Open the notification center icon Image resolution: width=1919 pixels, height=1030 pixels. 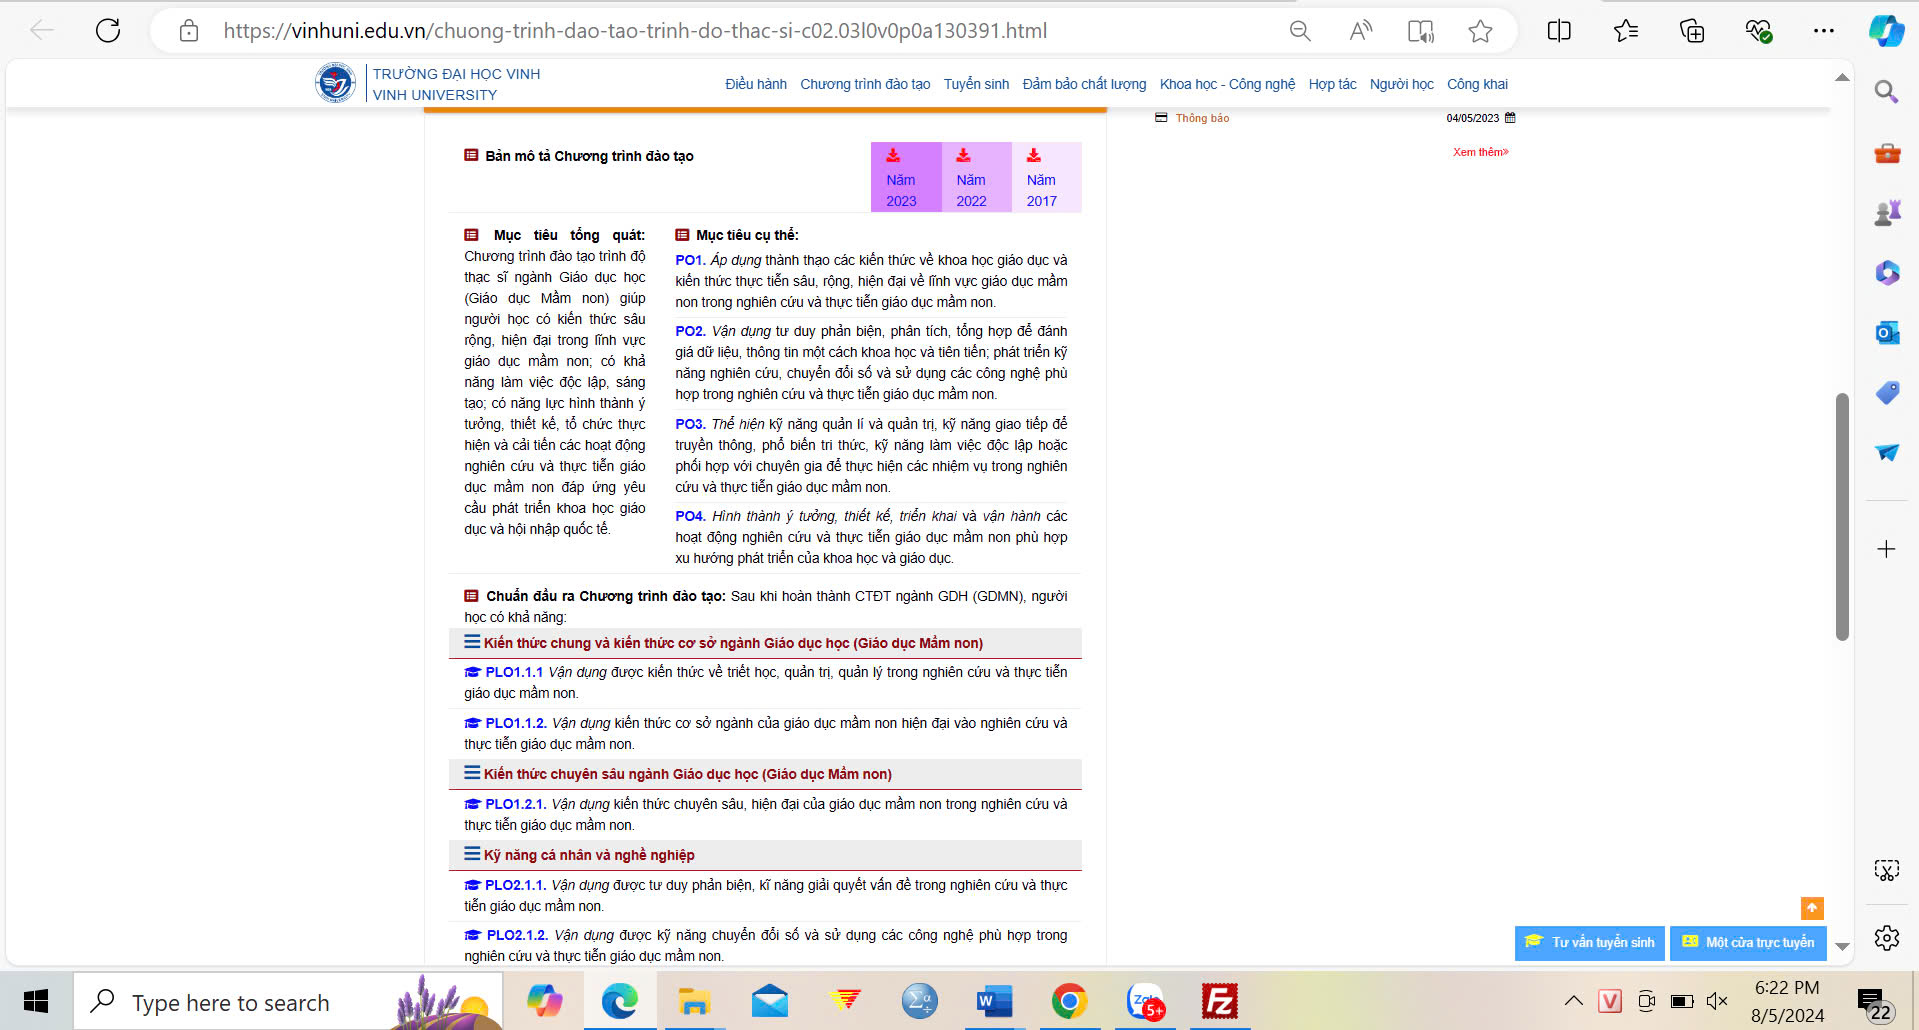[x=1873, y=1003]
